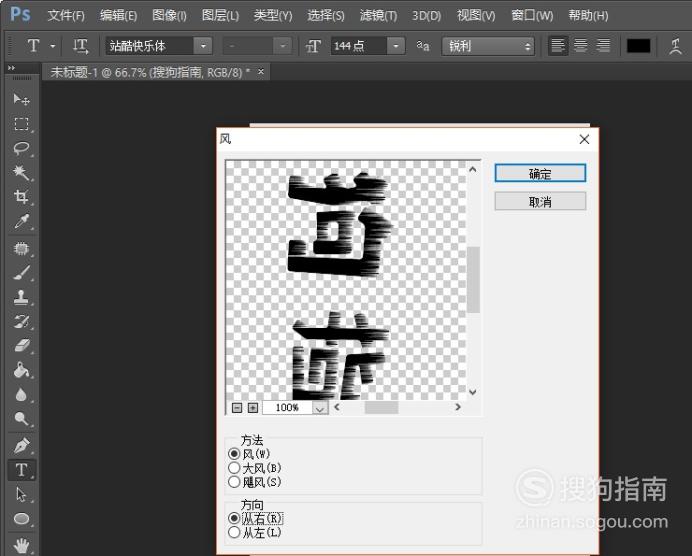This screenshot has width=692, height=556.
Task: Cancel the Wind filter with 取消
Action: (x=540, y=202)
